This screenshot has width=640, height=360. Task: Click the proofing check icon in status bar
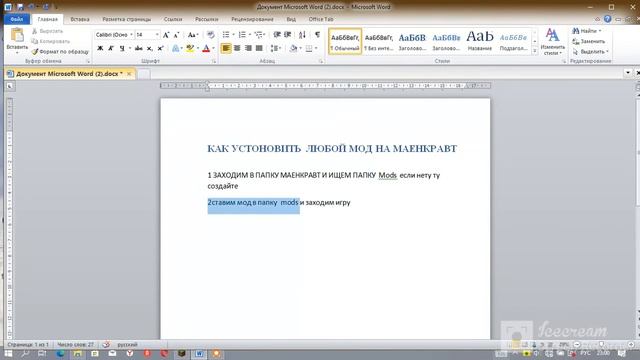[106, 344]
